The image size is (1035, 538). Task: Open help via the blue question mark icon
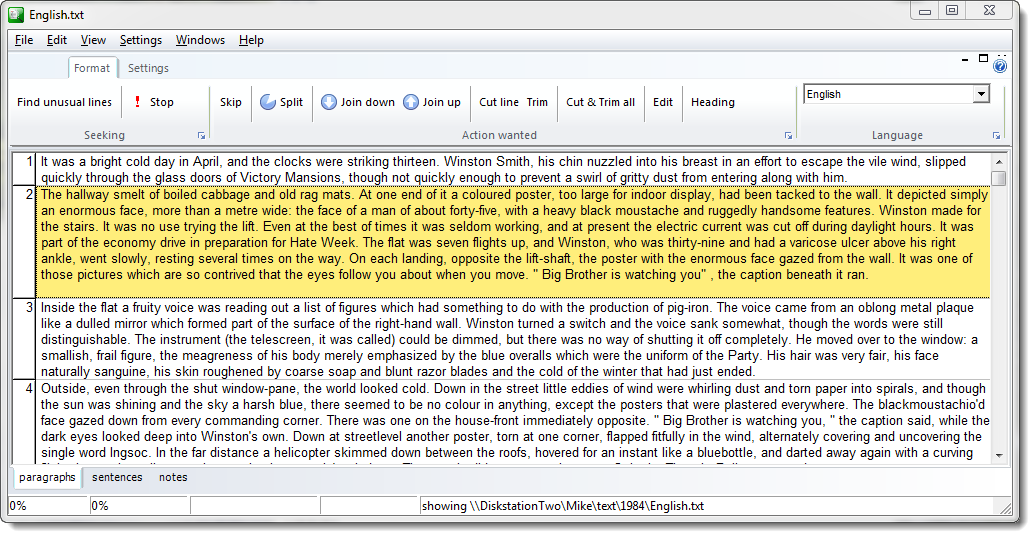(x=1000, y=66)
